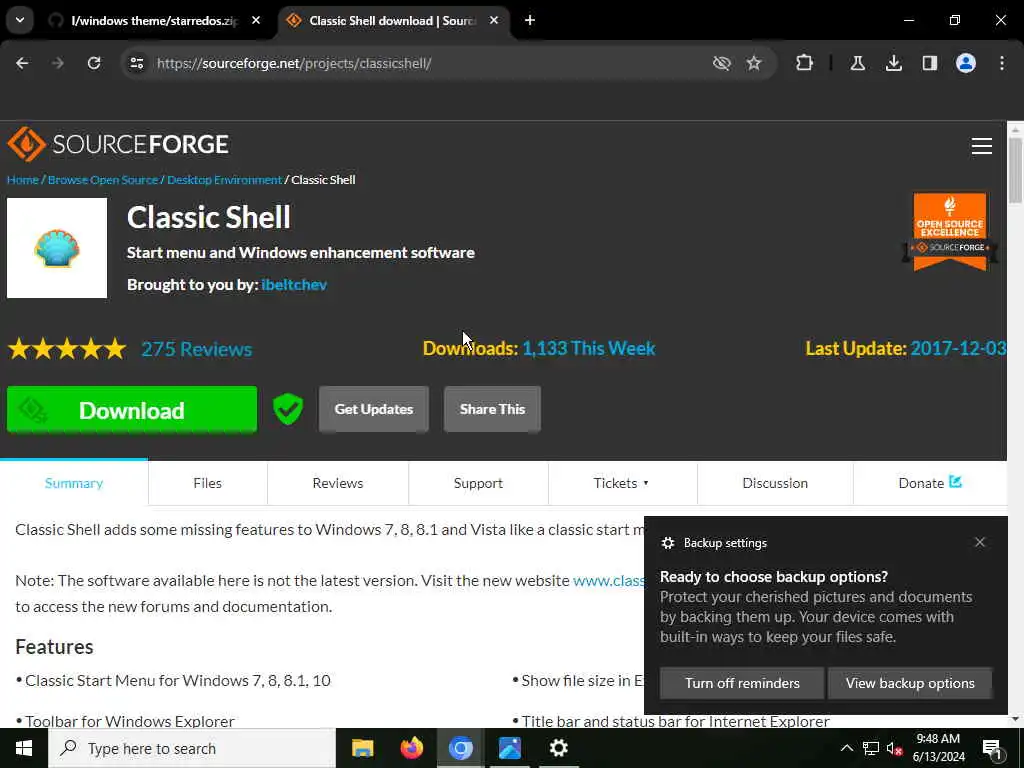Screen dimensions: 1024x768
Task: Click the taskbar search box
Action: coord(192,748)
